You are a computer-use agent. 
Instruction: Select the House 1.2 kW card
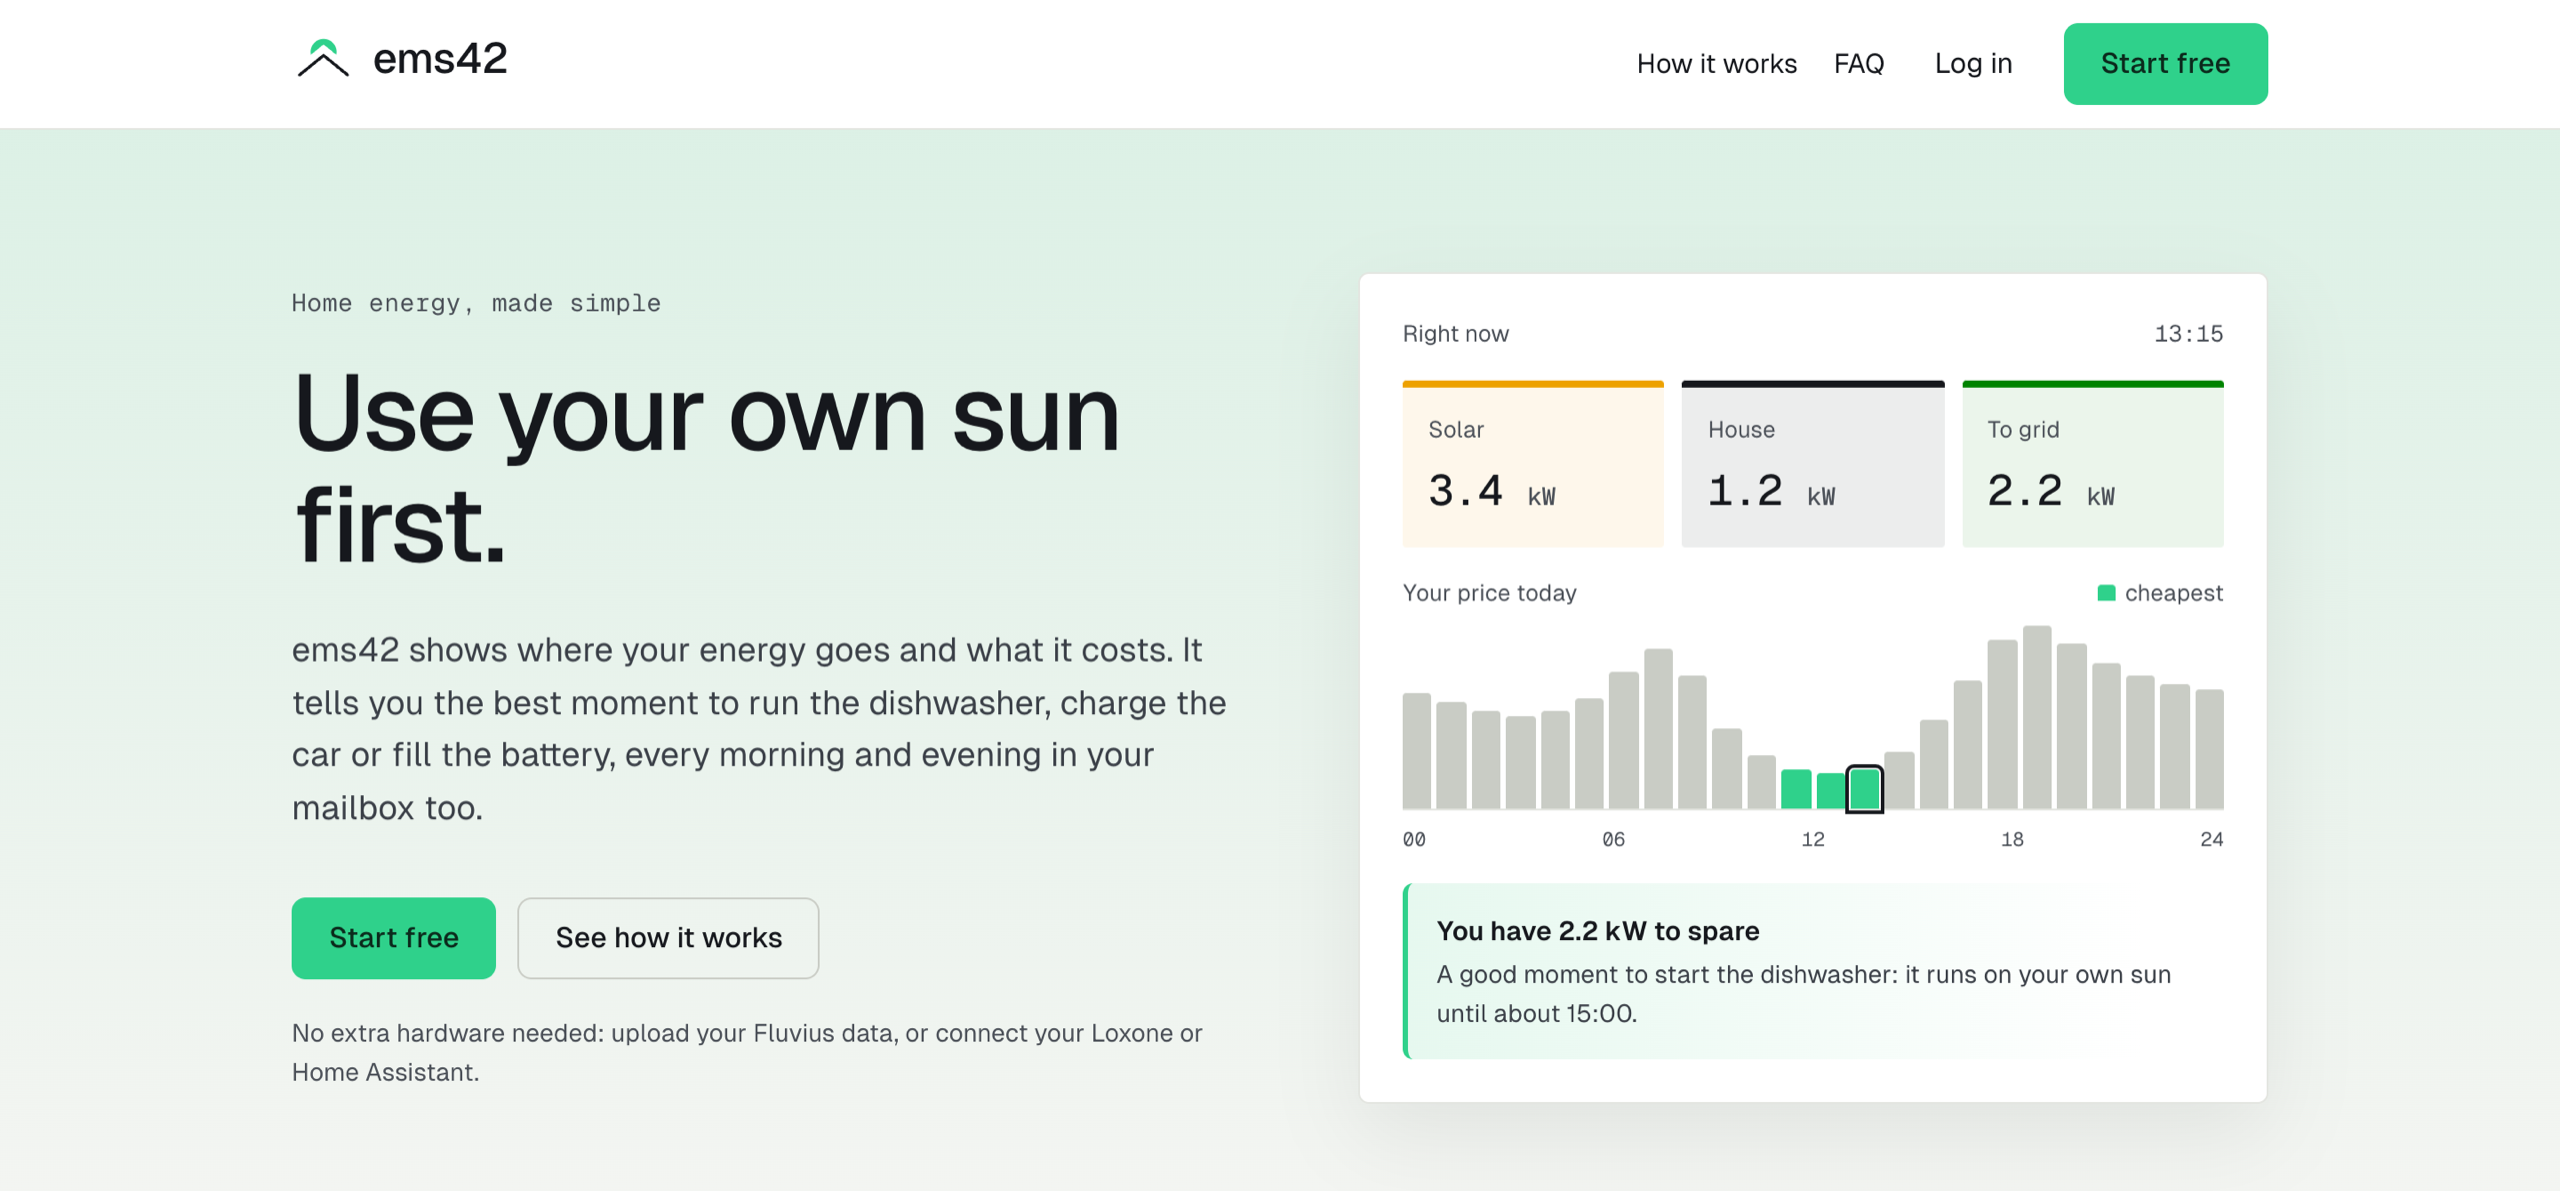1812,464
